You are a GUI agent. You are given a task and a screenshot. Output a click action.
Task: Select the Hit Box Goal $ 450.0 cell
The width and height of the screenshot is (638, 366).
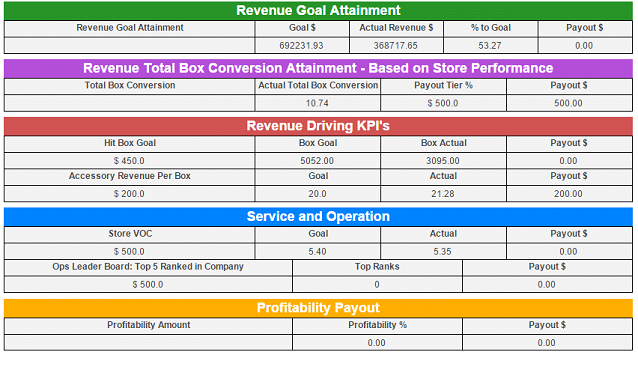pyautogui.click(x=129, y=161)
